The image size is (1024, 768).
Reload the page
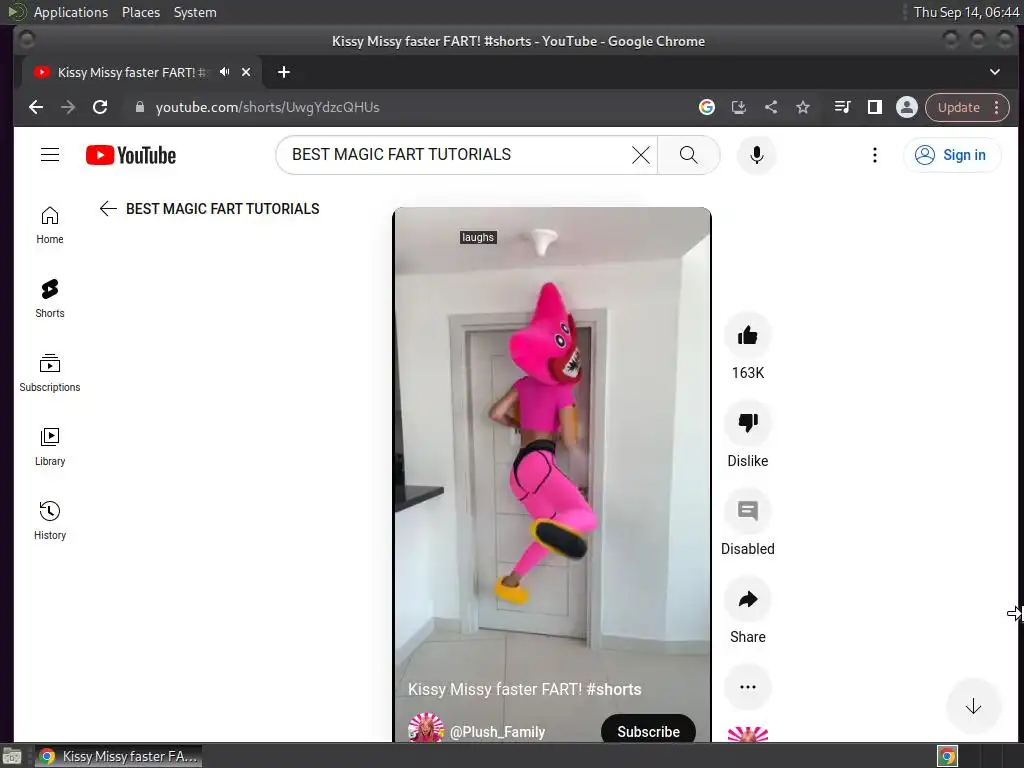pos(100,107)
